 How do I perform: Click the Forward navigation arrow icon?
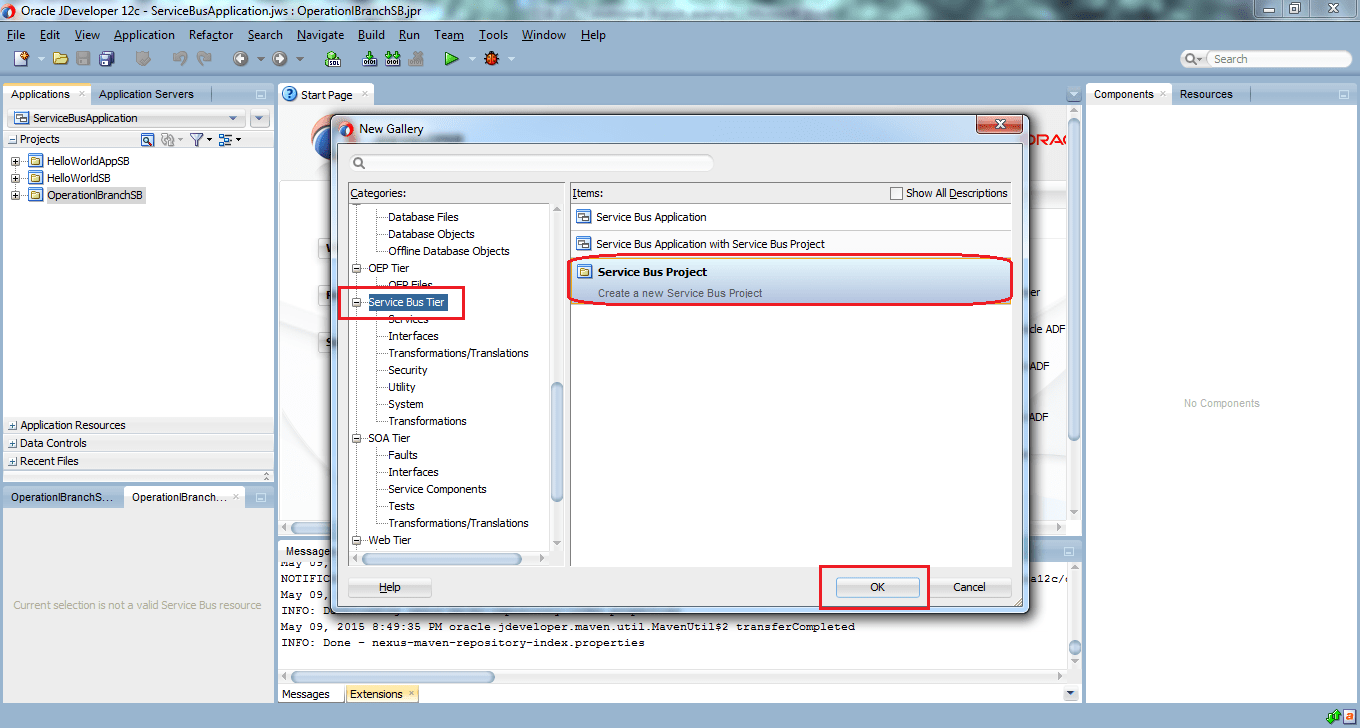(x=278, y=58)
